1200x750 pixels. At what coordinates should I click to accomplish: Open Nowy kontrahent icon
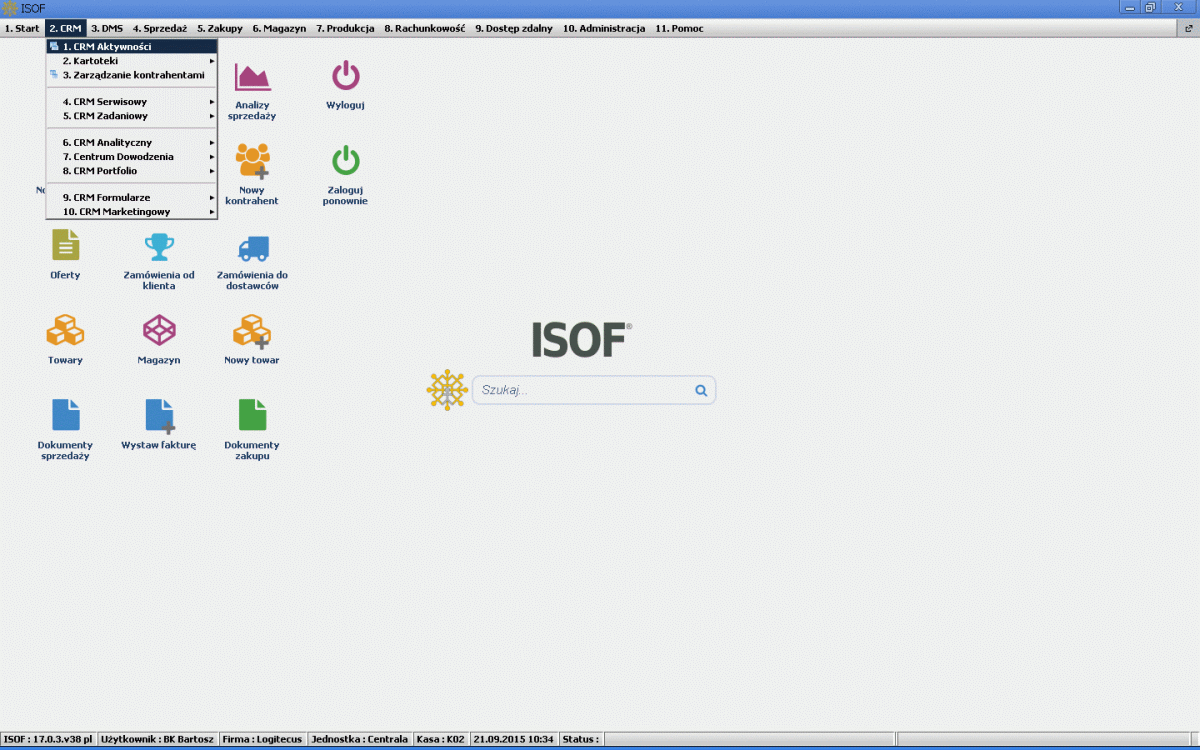point(252,161)
